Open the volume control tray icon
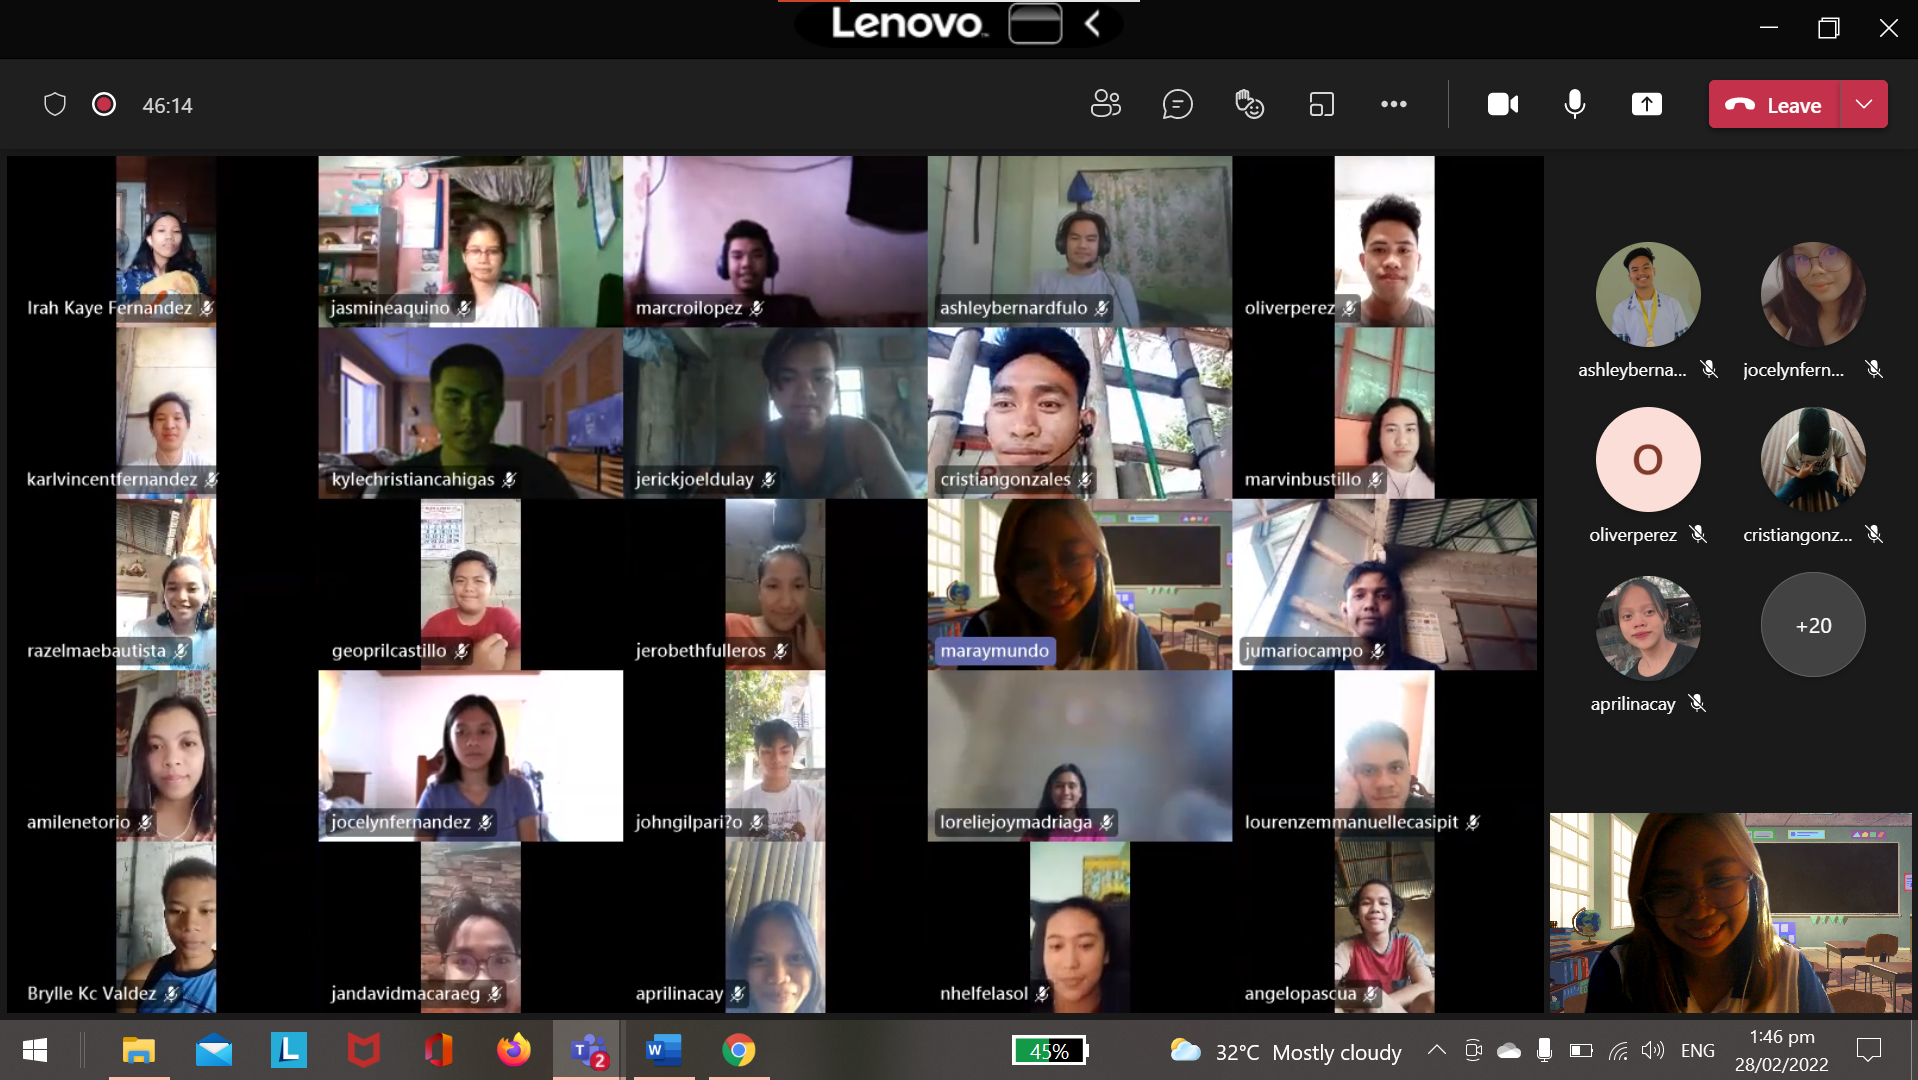This screenshot has height=1080, width=1918. (1653, 1050)
